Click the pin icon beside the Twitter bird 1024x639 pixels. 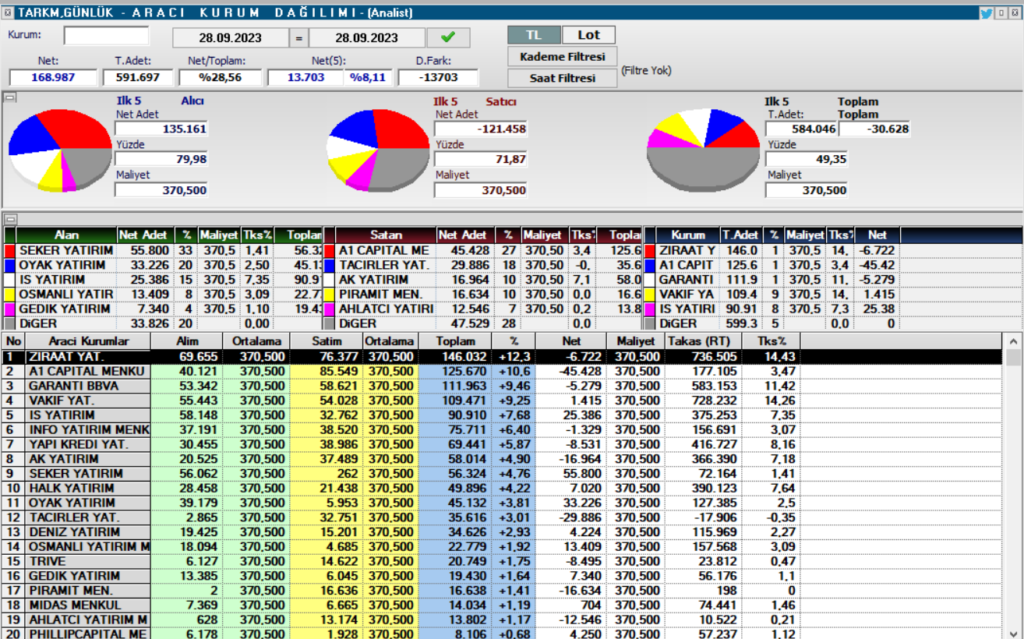[1003, 12]
